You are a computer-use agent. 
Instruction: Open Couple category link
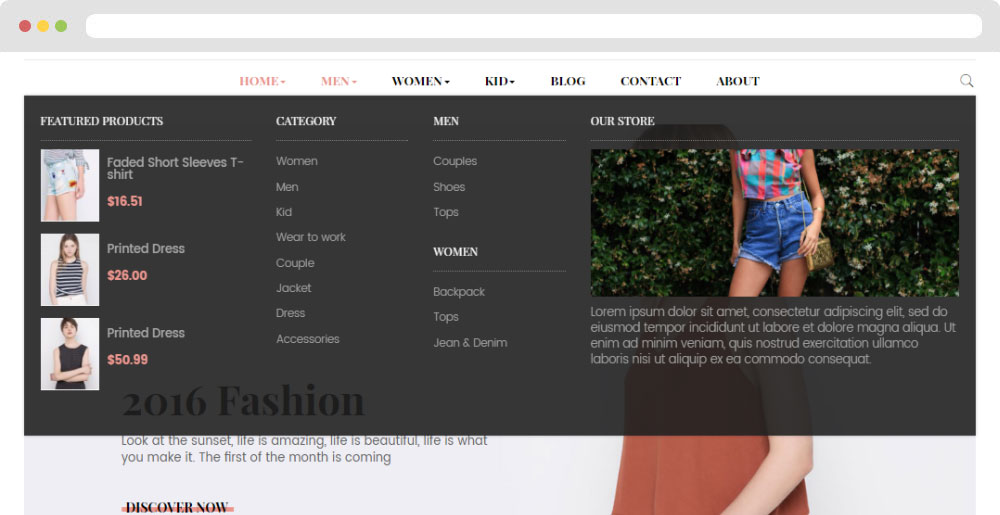pos(295,263)
